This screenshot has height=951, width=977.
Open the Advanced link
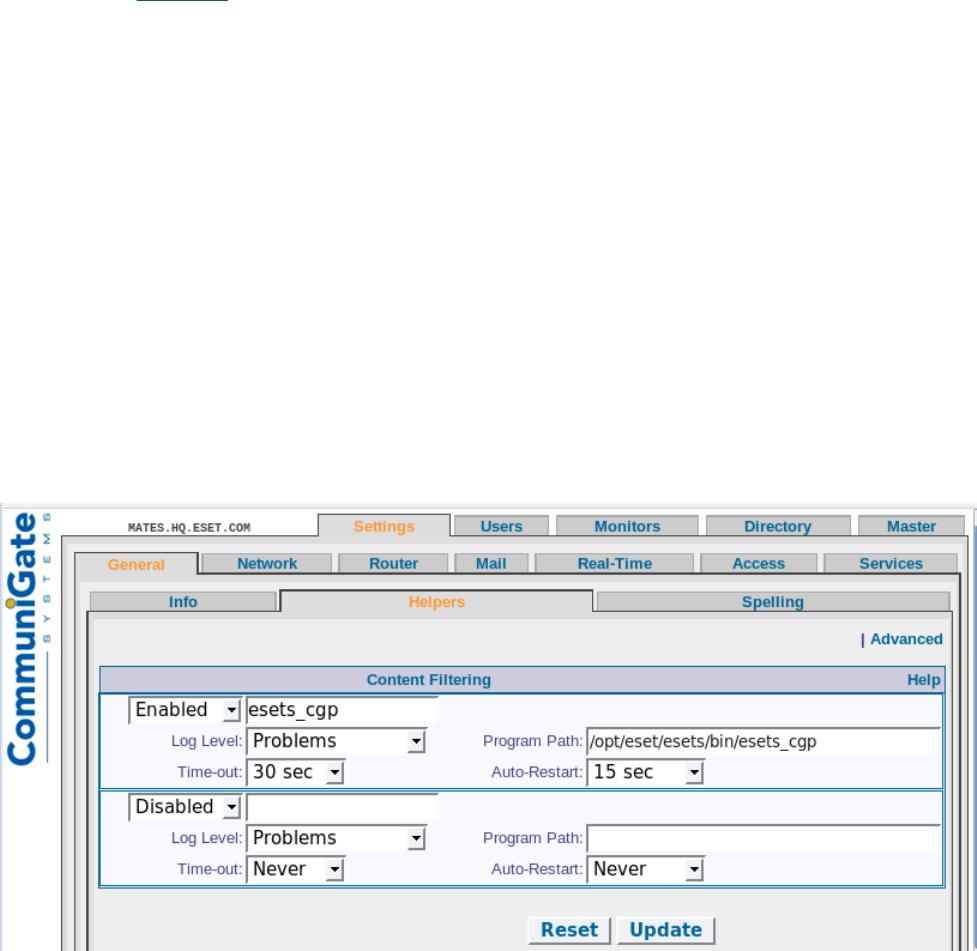point(906,639)
